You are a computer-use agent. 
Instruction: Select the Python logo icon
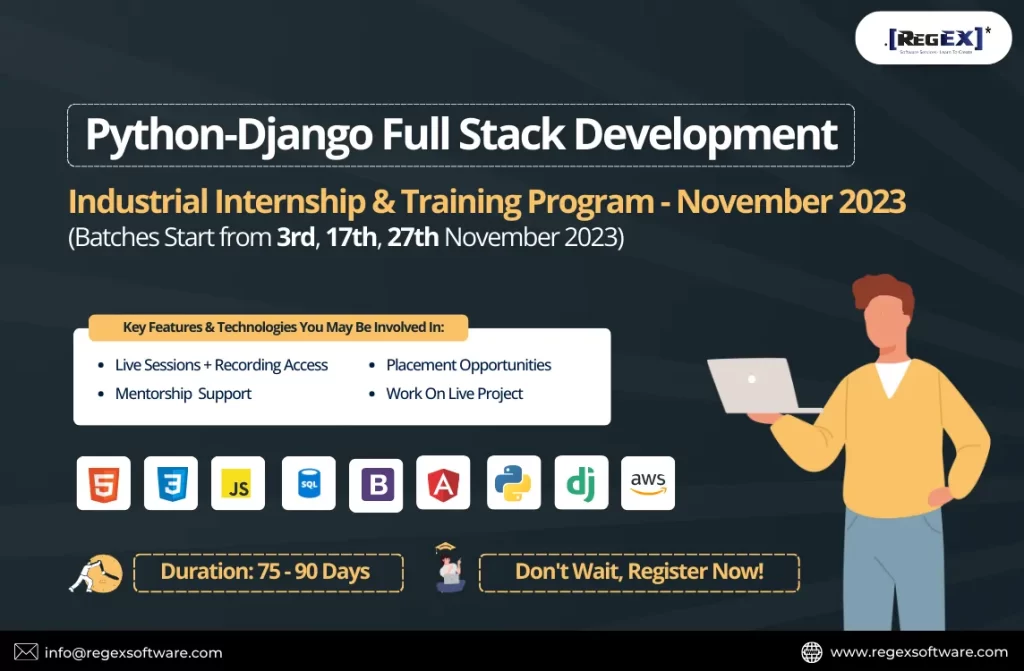[513, 483]
